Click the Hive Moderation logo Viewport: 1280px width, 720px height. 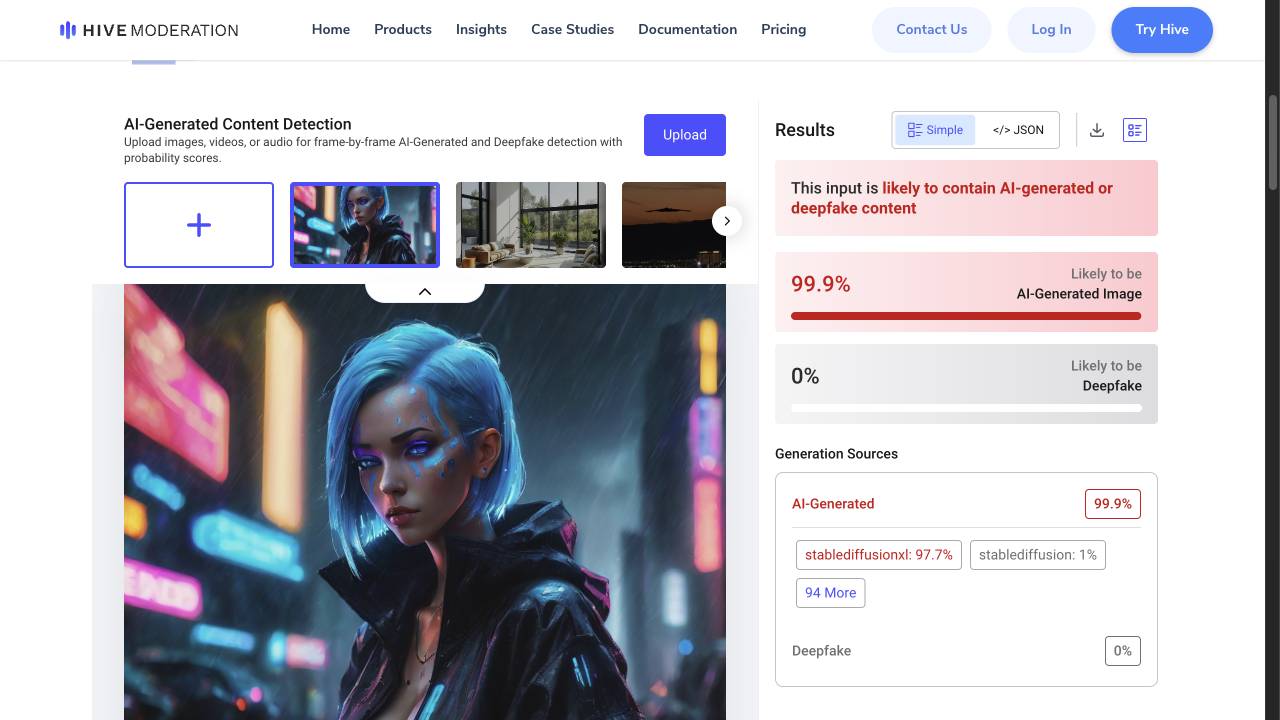coord(149,30)
